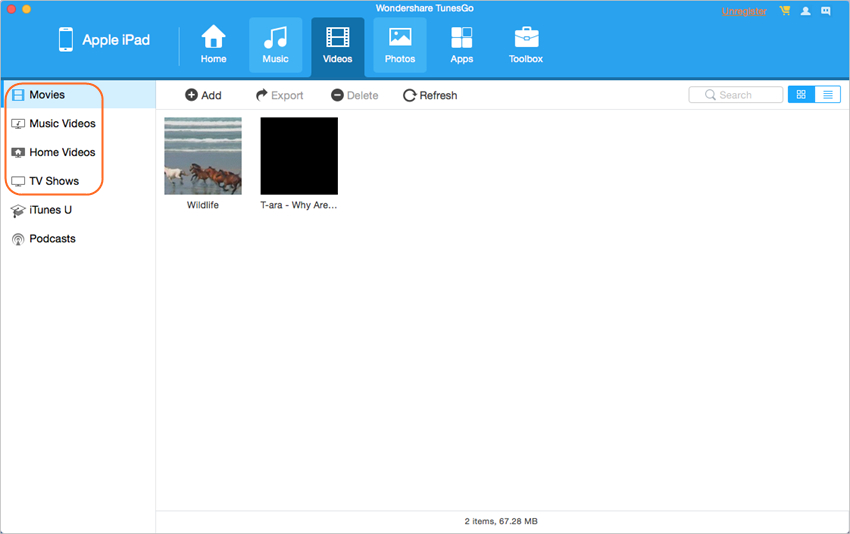The height and width of the screenshot is (534, 850).
Task: Click the Add video button
Action: tap(203, 95)
